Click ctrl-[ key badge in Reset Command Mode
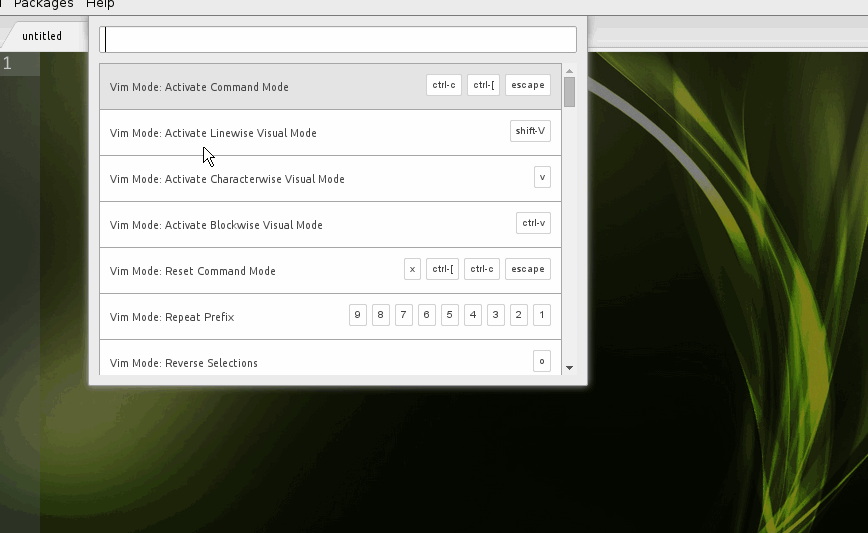Image resolution: width=868 pixels, height=533 pixels. 442,269
